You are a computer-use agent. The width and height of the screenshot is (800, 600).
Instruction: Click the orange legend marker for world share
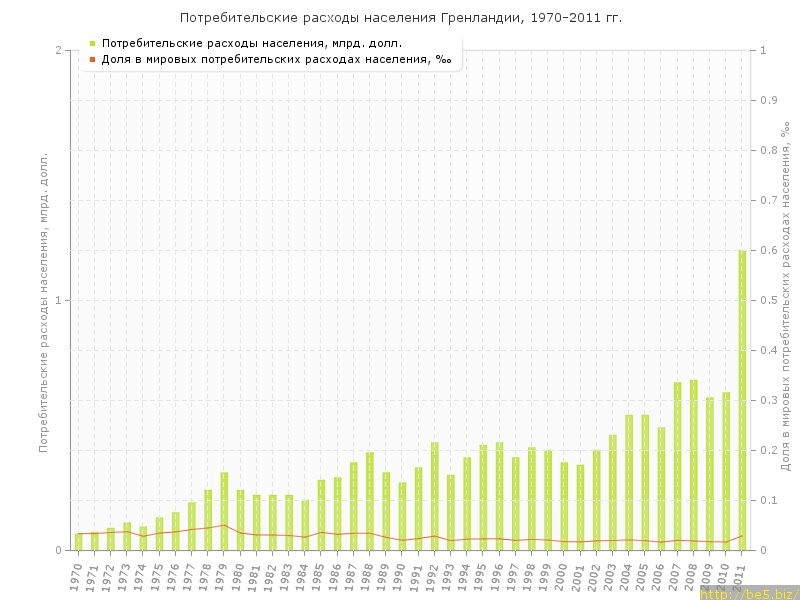(x=92, y=59)
